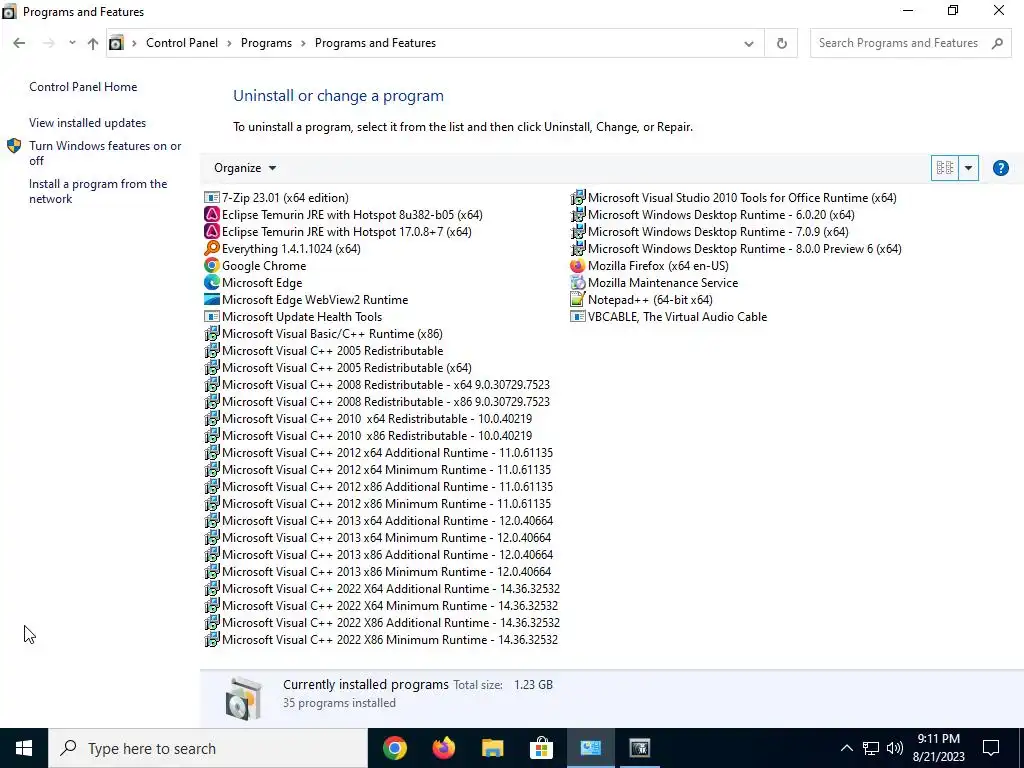The height and width of the screenshot is (768, 1024).
Task: Click the network icon in system tray
Action: pos(871,748)
